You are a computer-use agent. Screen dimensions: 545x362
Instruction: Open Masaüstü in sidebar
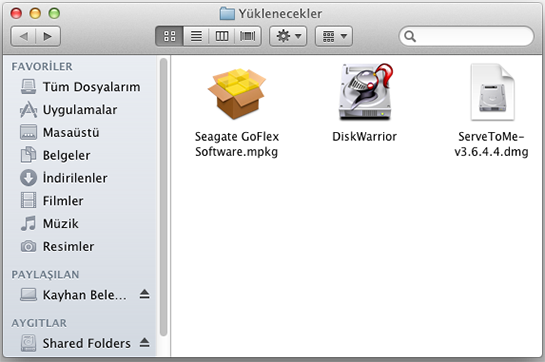(81, 132)
